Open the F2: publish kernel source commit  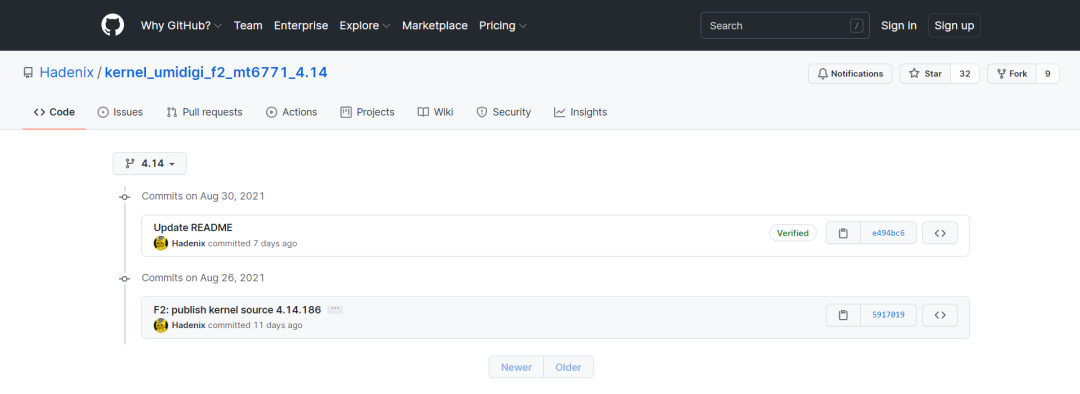(x=237, y=309)
